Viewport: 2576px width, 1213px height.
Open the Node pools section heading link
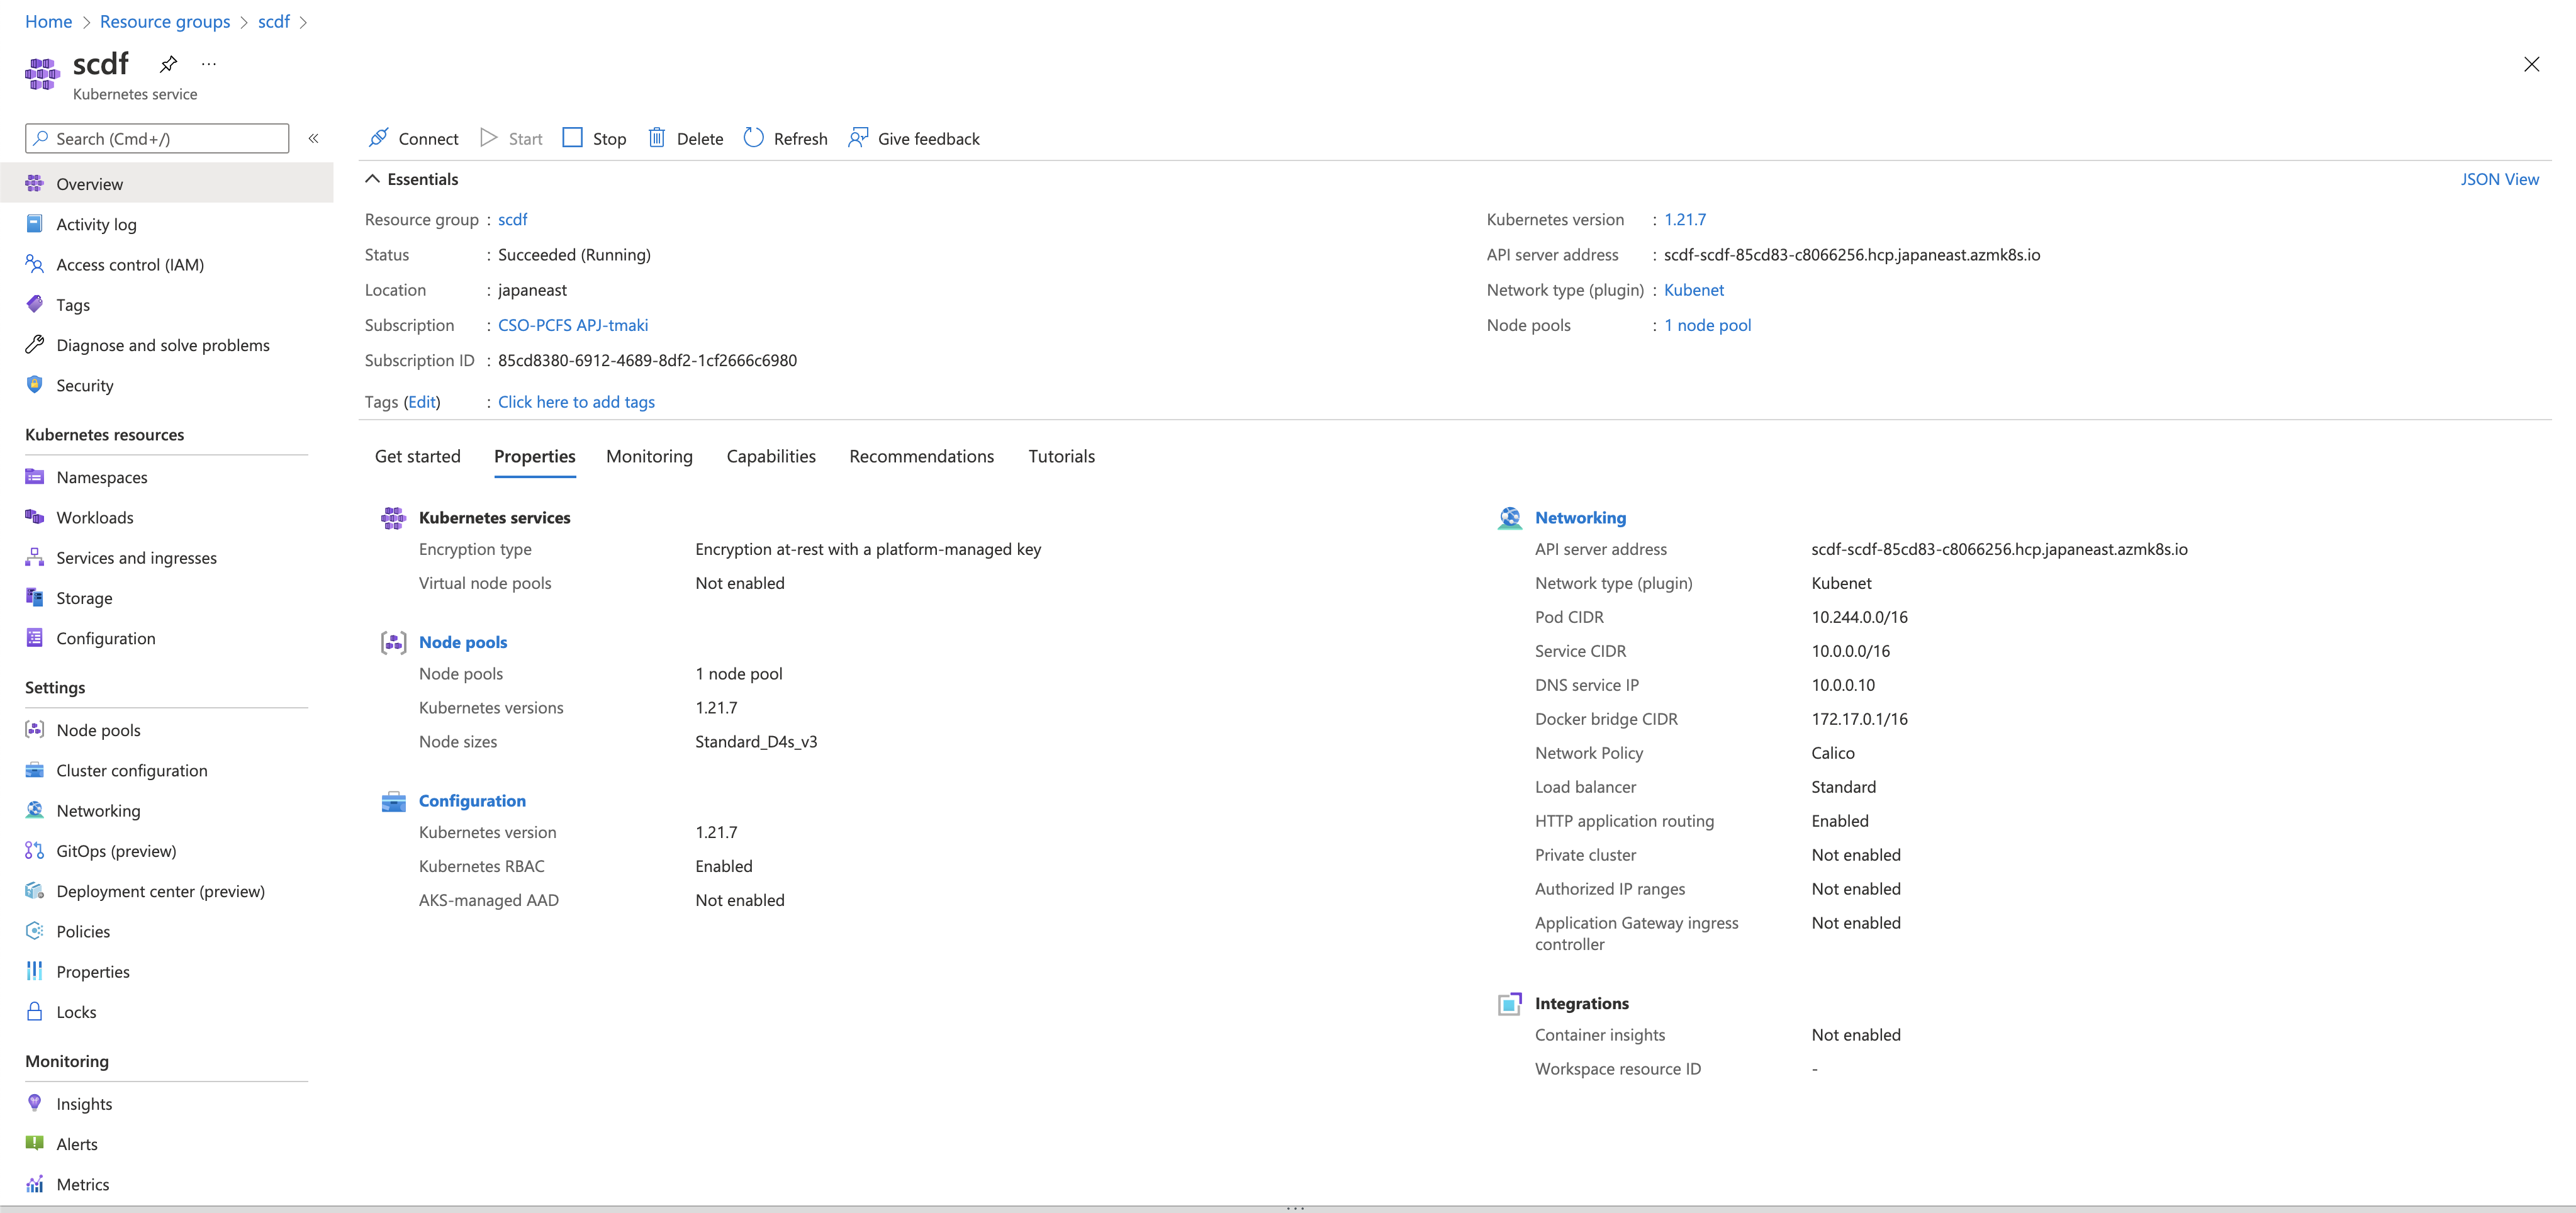coord(463,642)
